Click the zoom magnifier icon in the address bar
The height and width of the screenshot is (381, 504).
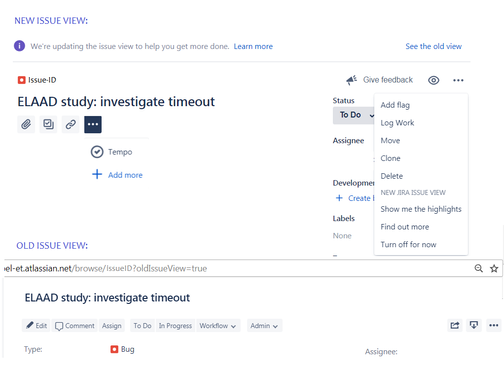pyautogui.click(x=479, y=268)
